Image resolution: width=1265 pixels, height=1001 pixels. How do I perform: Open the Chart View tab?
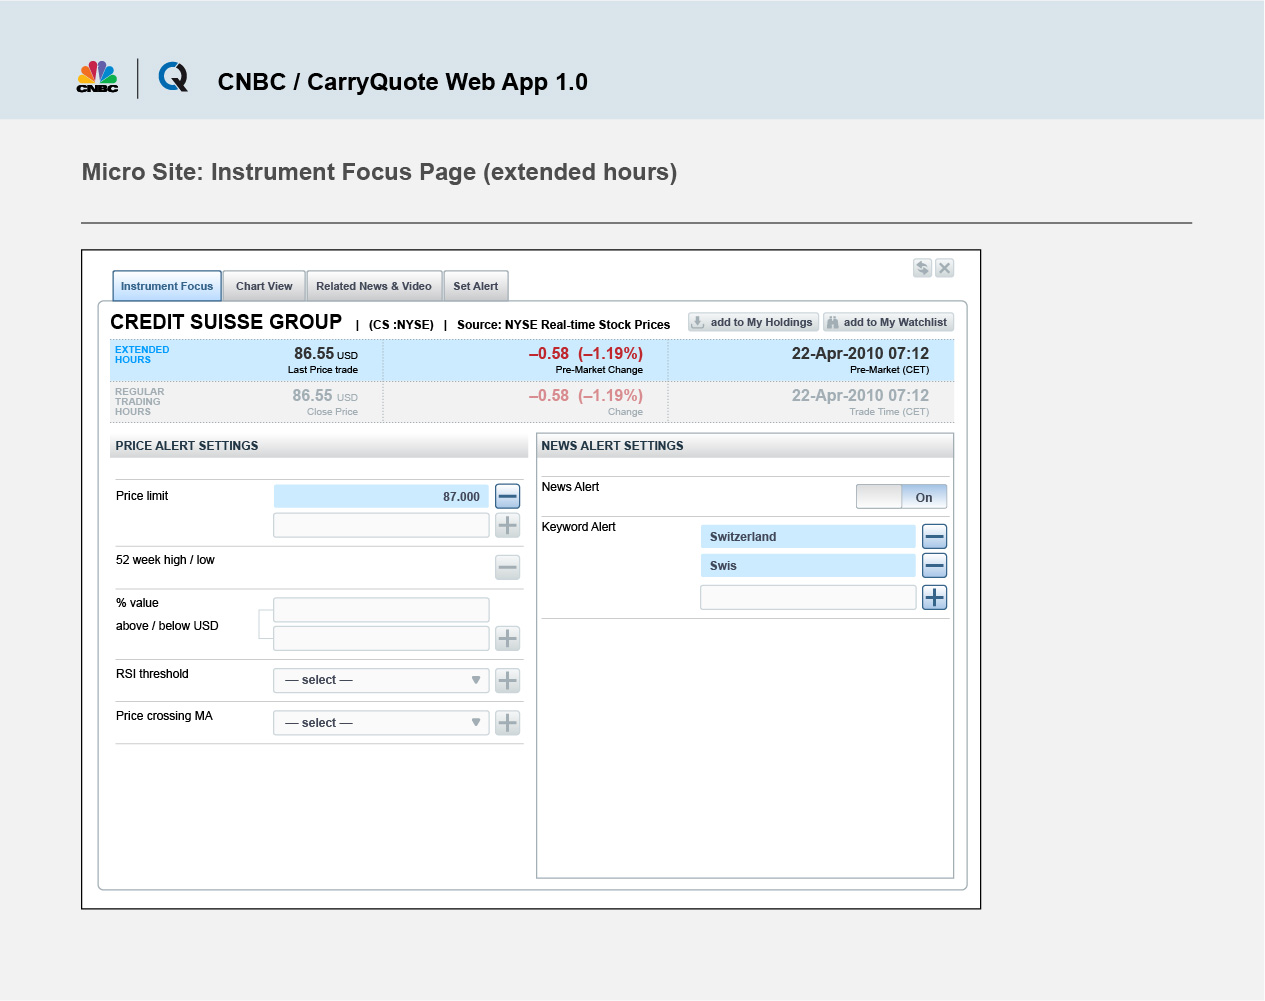click(x=264, y=286)
